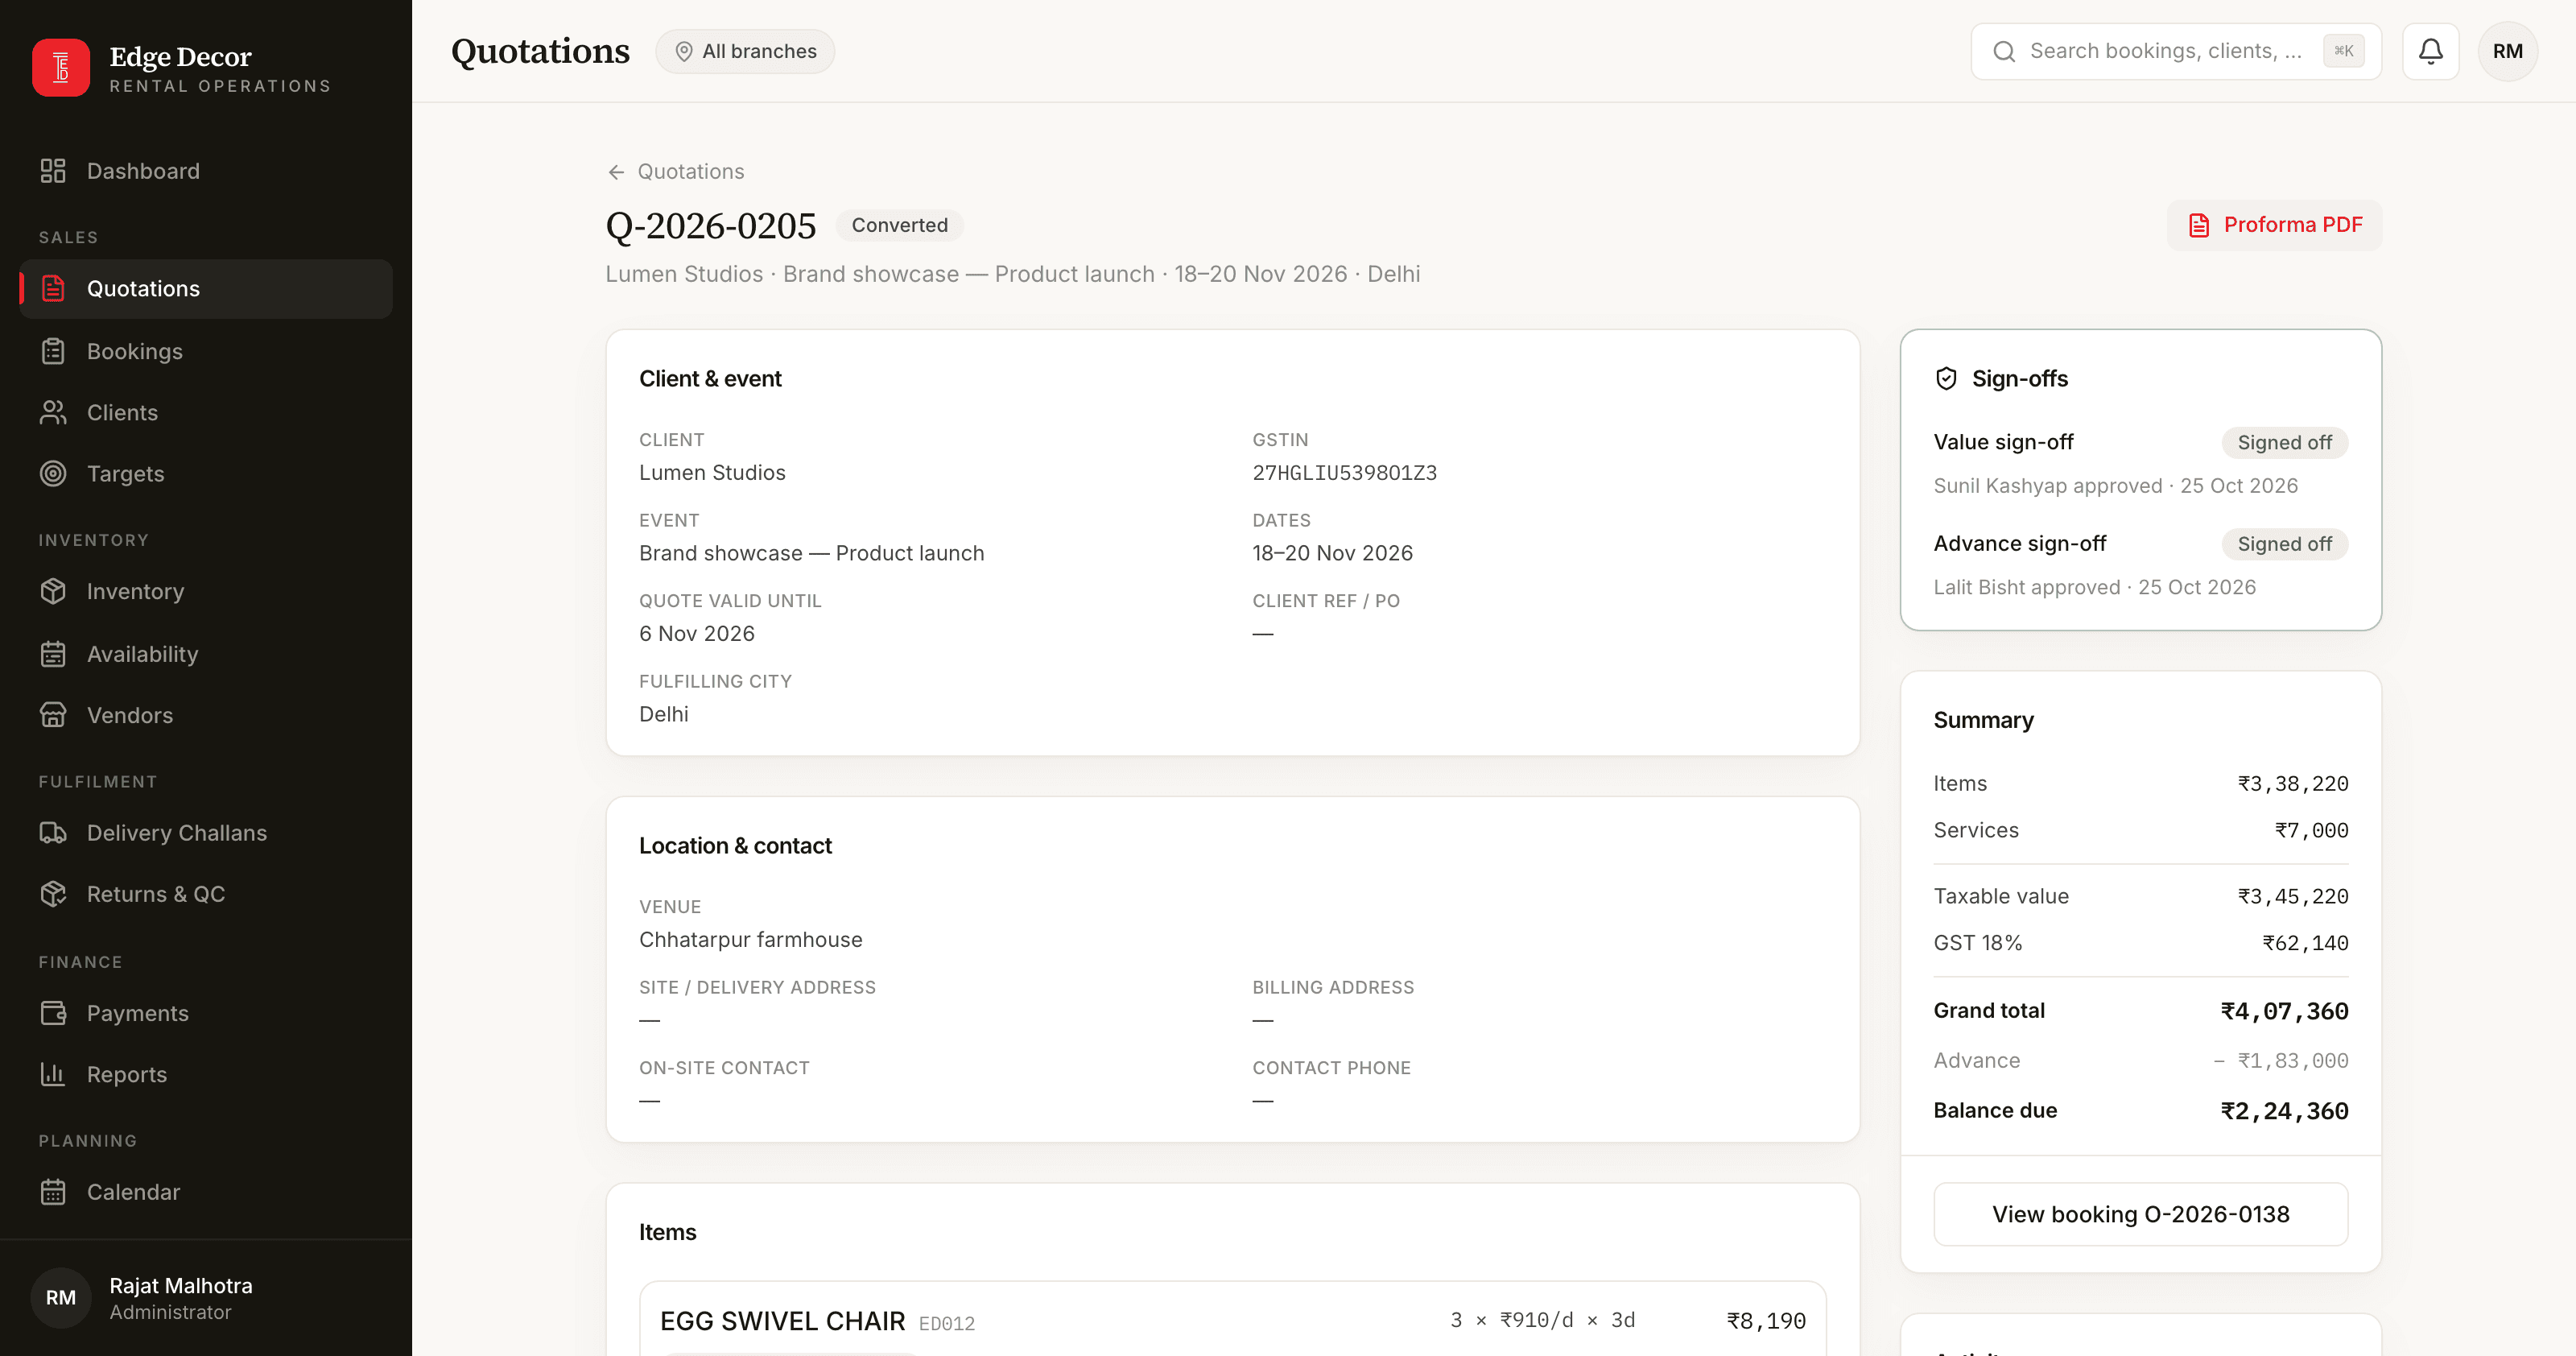Click the Q-2026-0205 quotation heading
Viewport: 2576px width, 1356px height.
tap(711, 226)
